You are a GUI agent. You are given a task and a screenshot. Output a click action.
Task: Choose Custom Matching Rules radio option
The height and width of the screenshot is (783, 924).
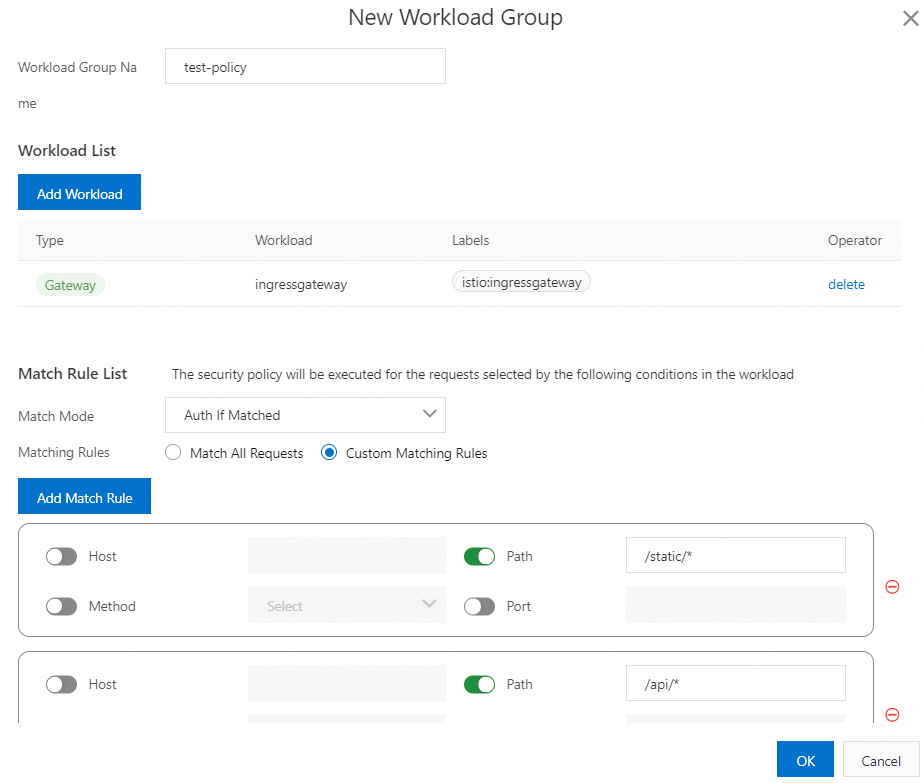329,453
